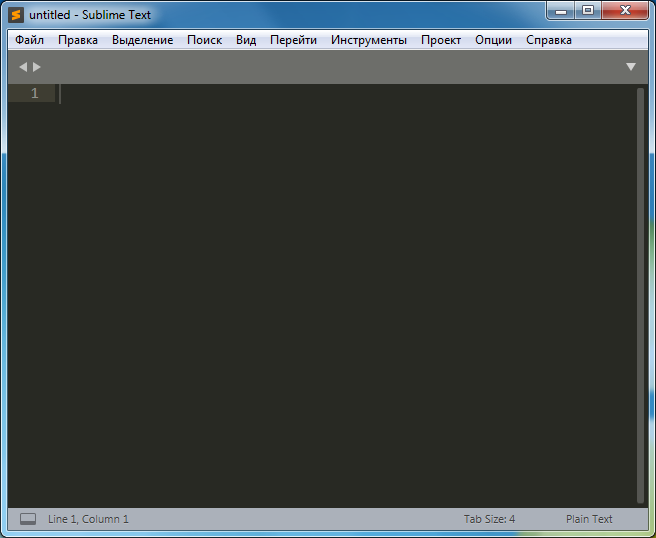Click the Line 1, Column 1 status text
This screenshot has height=538, width=656.
(88, 519)
